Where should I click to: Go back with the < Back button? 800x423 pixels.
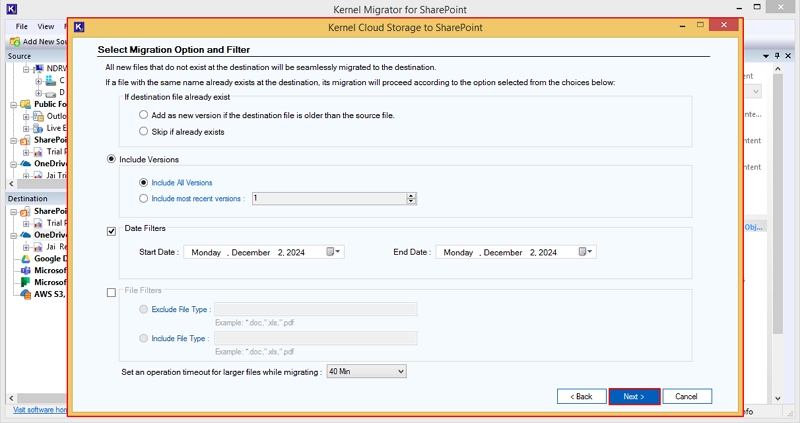(582, 396)
